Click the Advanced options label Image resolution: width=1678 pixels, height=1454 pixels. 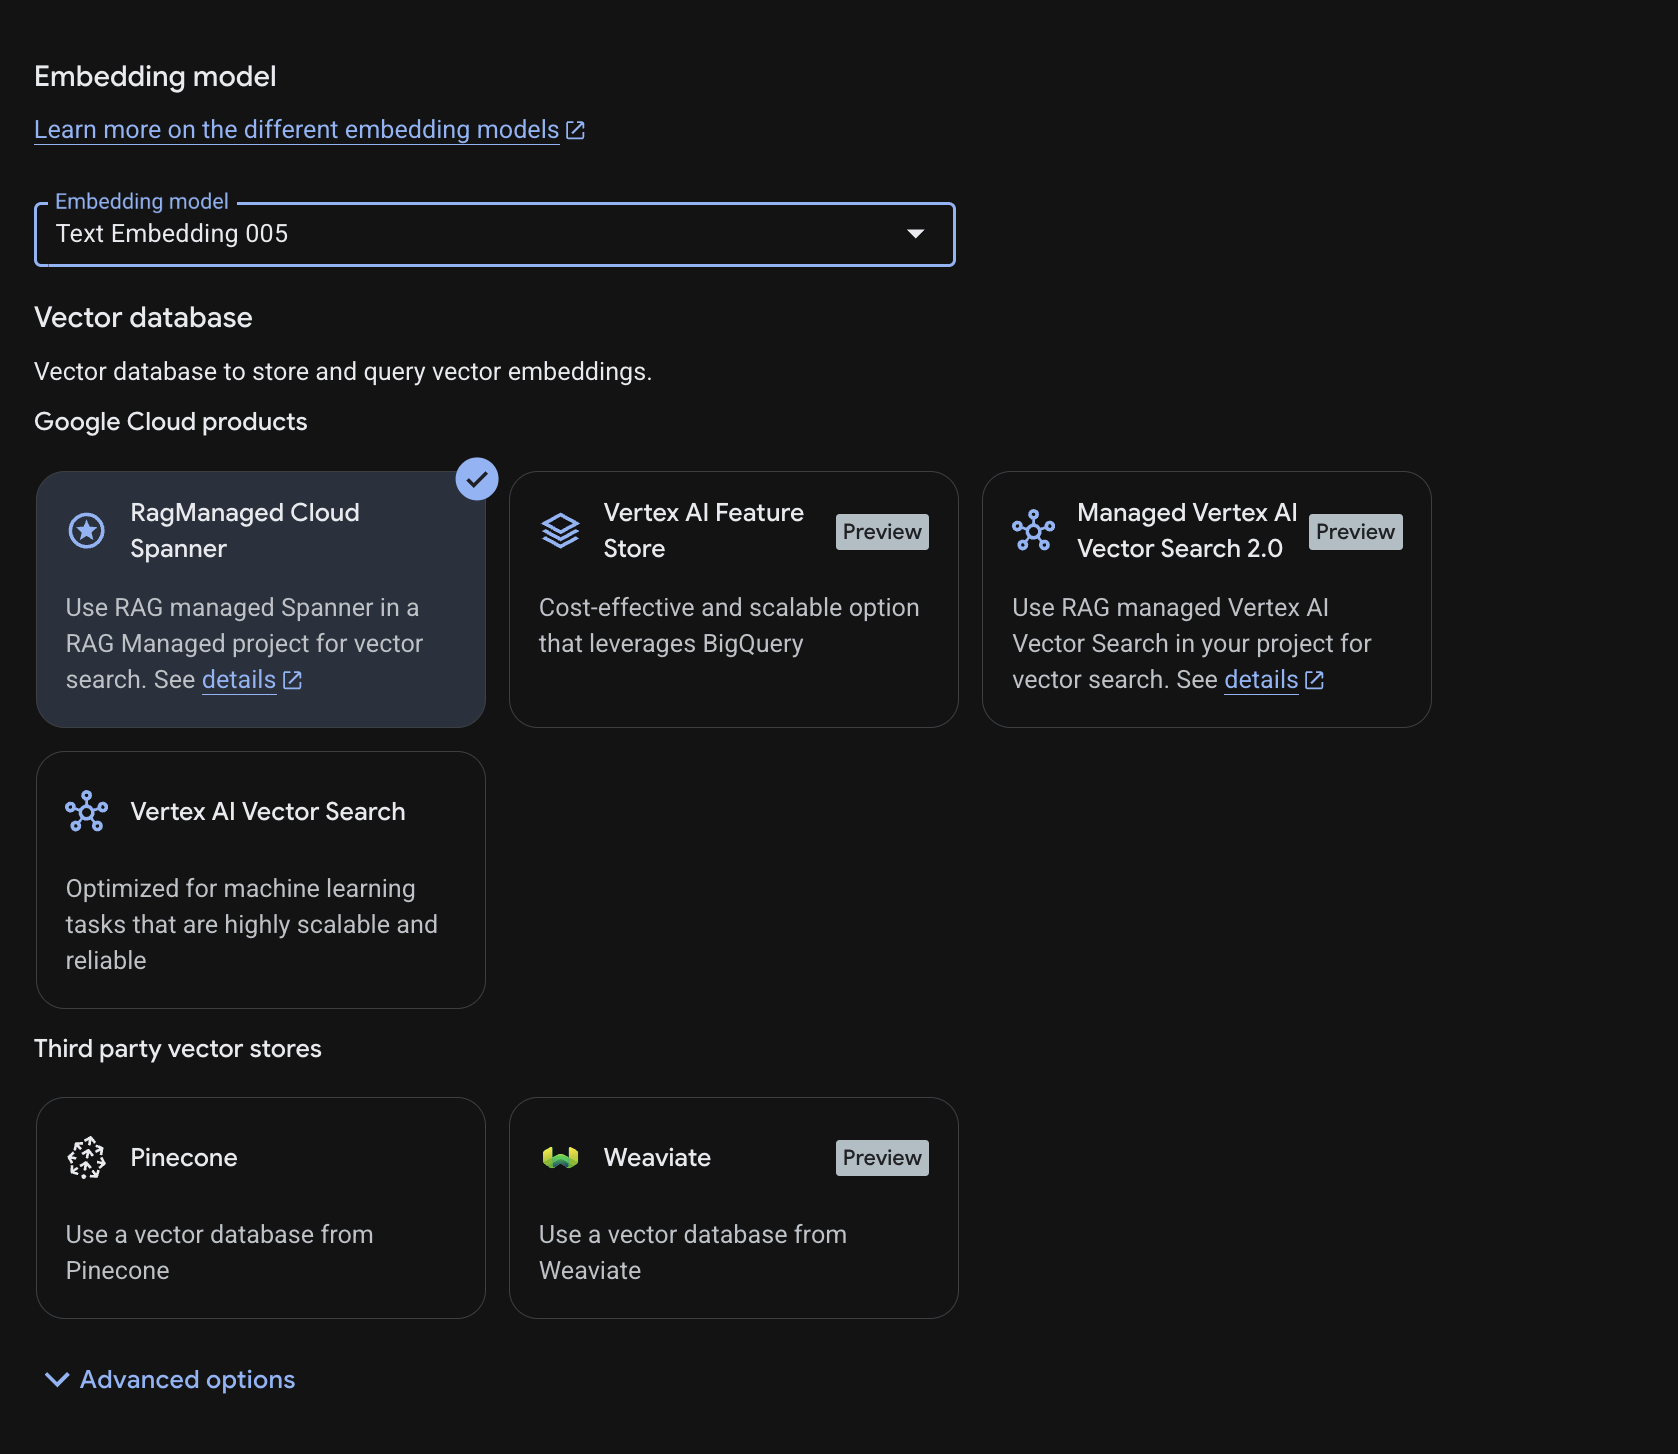[x=188, y=1380]
